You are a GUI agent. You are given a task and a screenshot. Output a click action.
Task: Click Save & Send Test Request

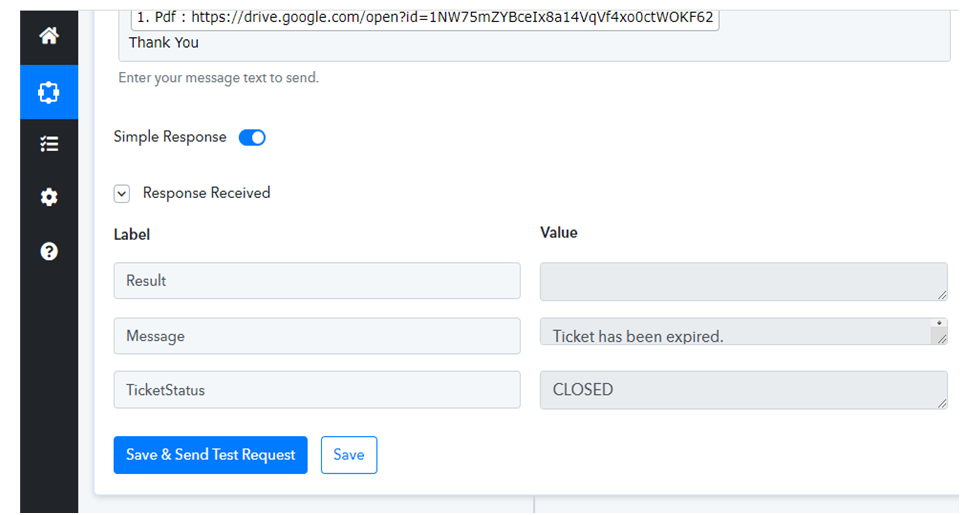pos(210,455)
